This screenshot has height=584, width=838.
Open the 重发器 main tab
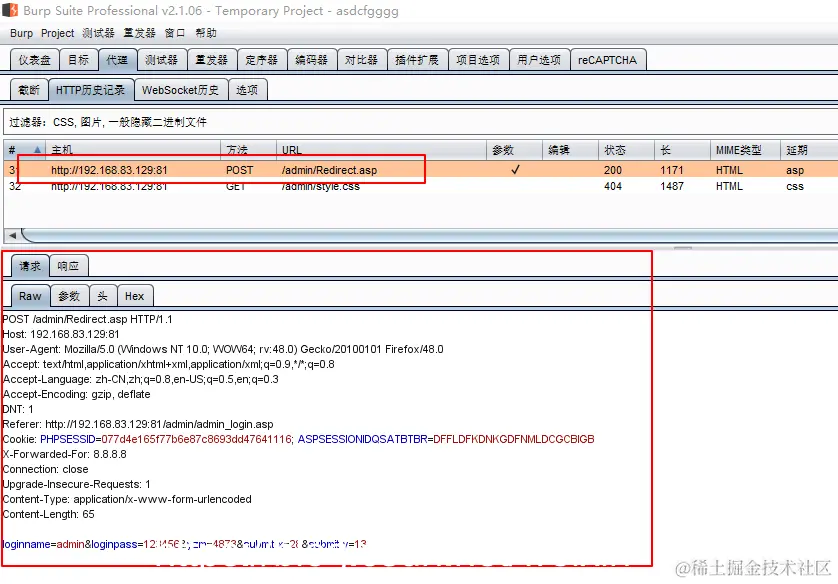tap(212, 60)
